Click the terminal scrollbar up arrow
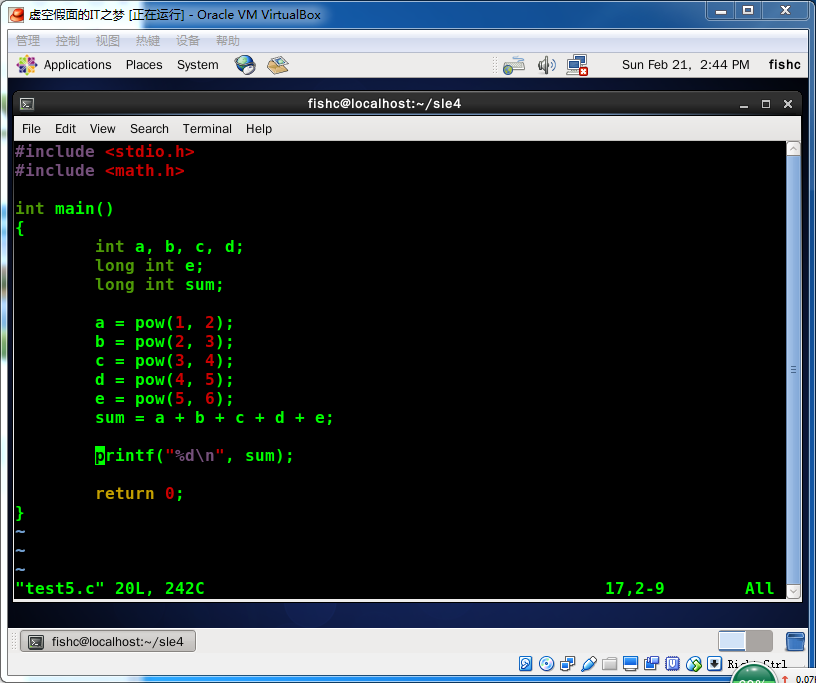 point(794,149)
